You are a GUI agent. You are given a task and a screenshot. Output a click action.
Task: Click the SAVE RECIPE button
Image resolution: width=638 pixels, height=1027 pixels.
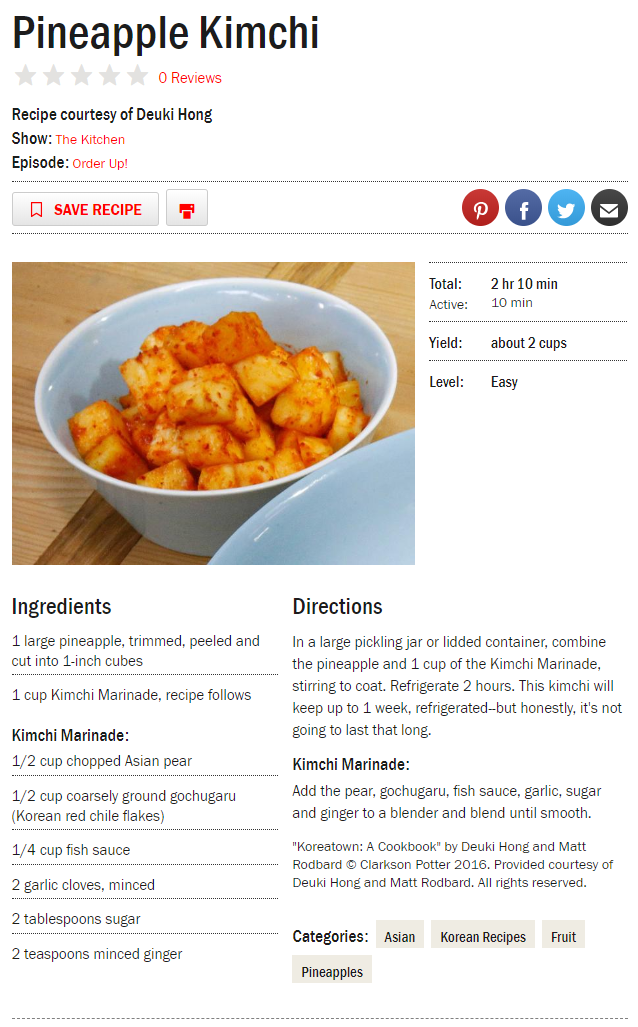(x=85, y=209)
